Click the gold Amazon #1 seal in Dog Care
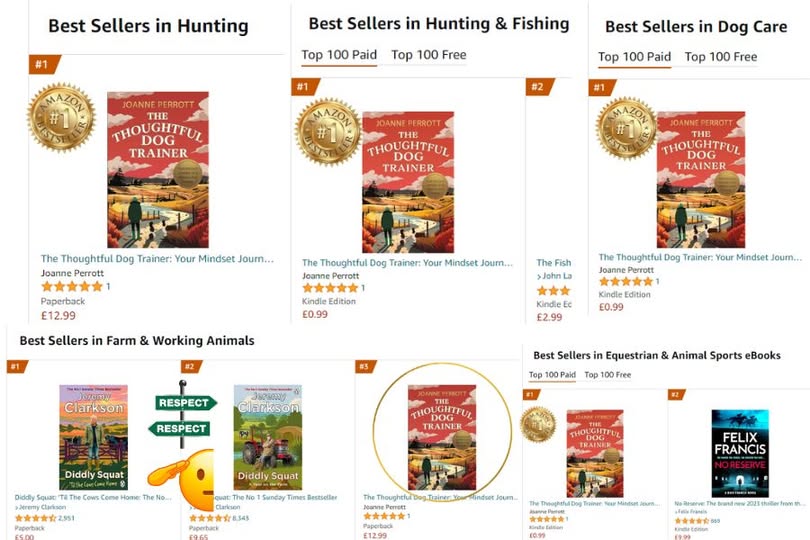Screen dimensions: 810x540 pos(626,128)
